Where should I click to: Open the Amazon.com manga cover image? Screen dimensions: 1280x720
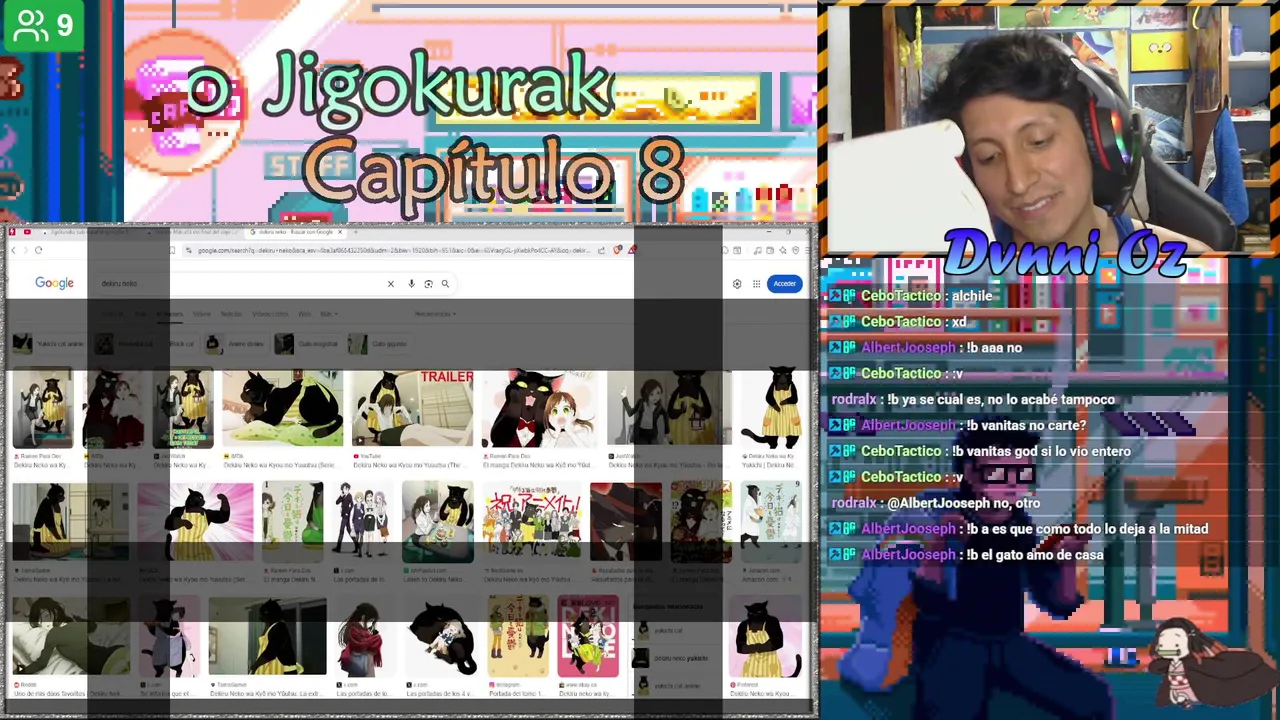click(x=771, y=522)
